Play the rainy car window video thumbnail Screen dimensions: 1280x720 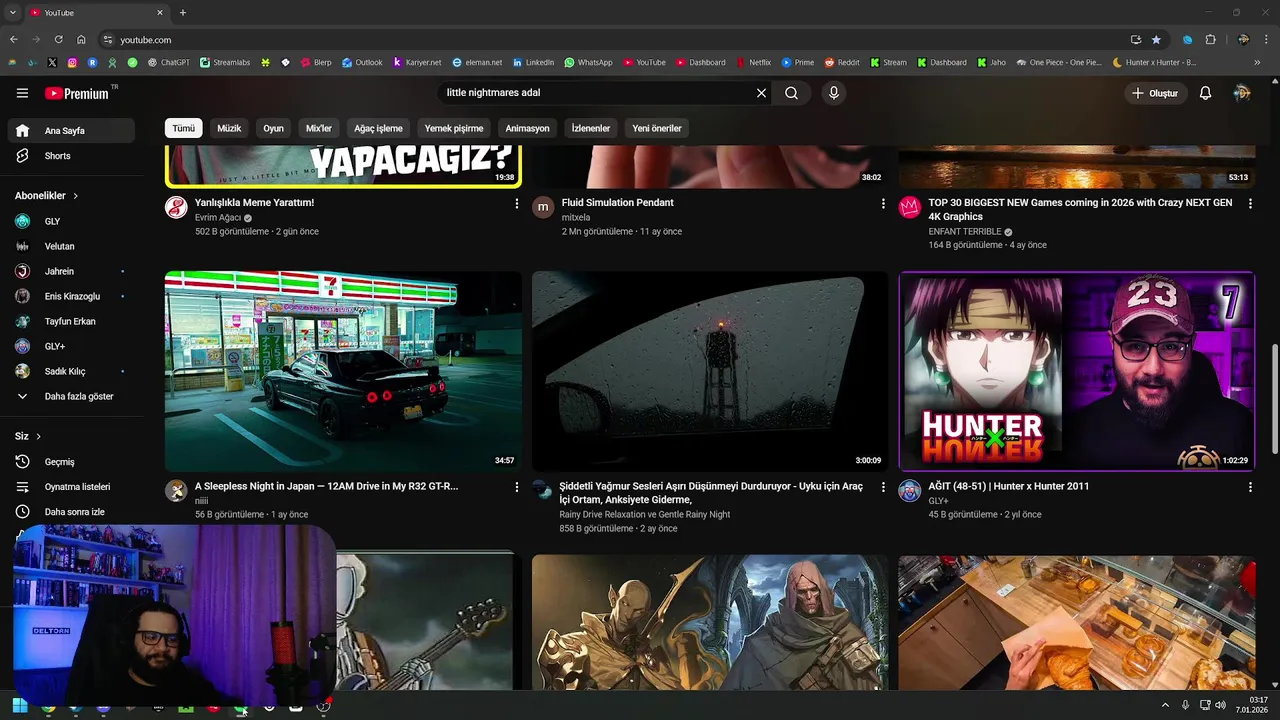tap(710, 371)
